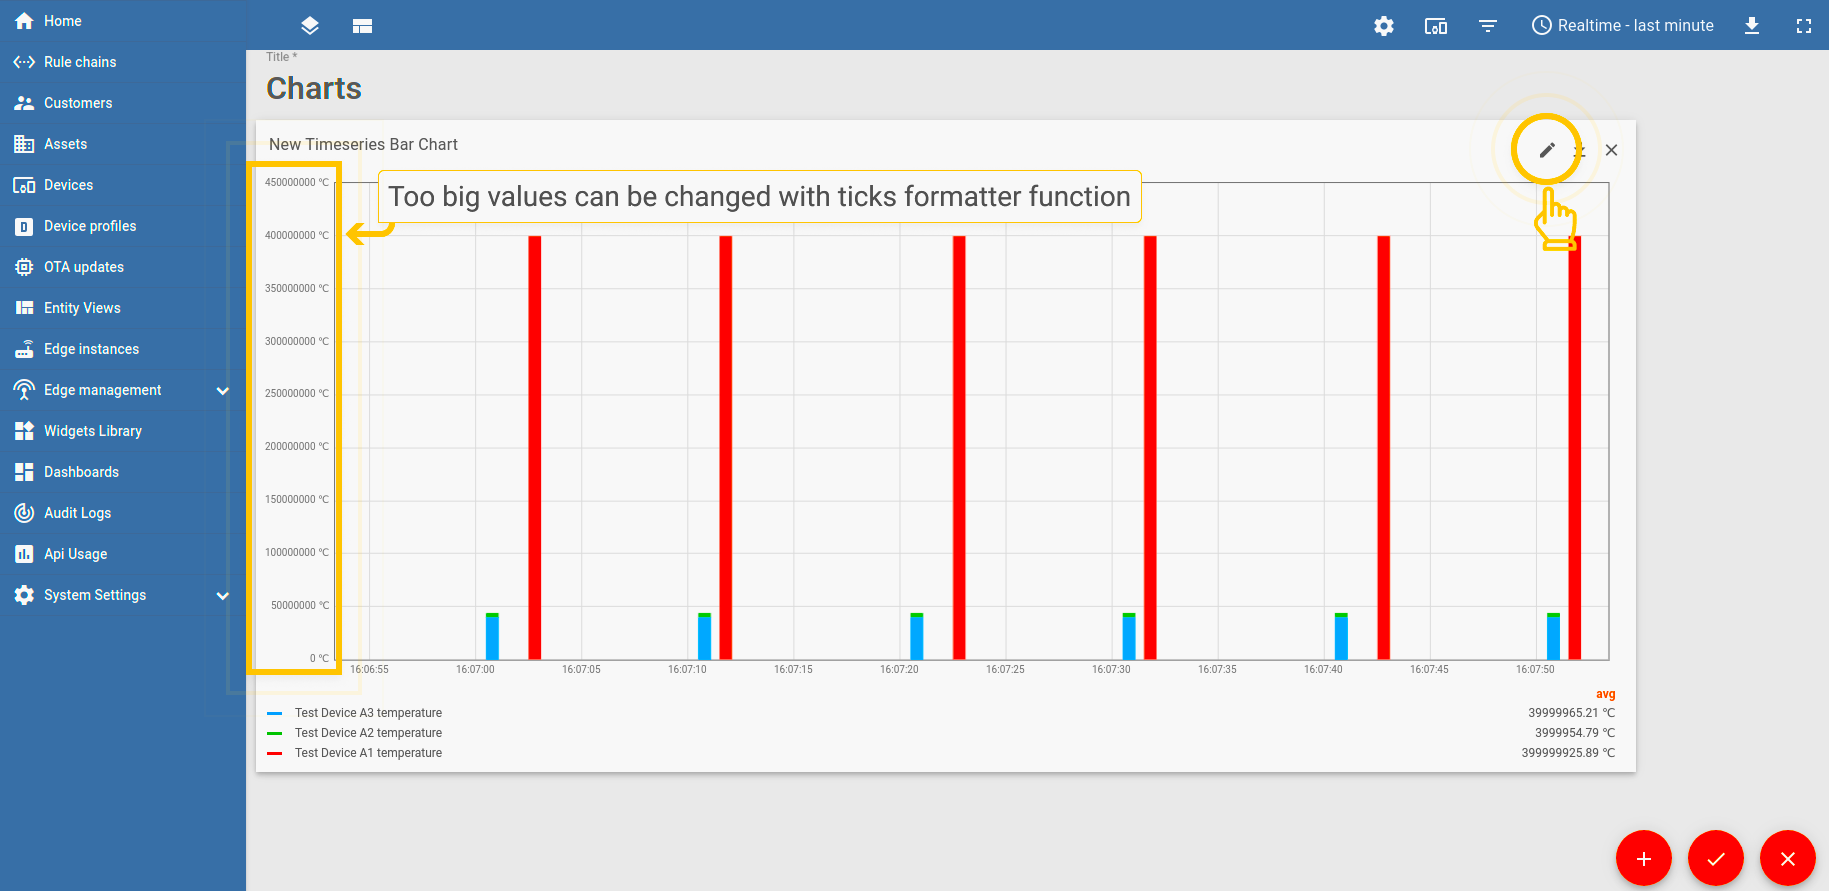Expand the Edge management menu
The height and width of the screenshot is (891, 1829).
[x=223, y=390]
